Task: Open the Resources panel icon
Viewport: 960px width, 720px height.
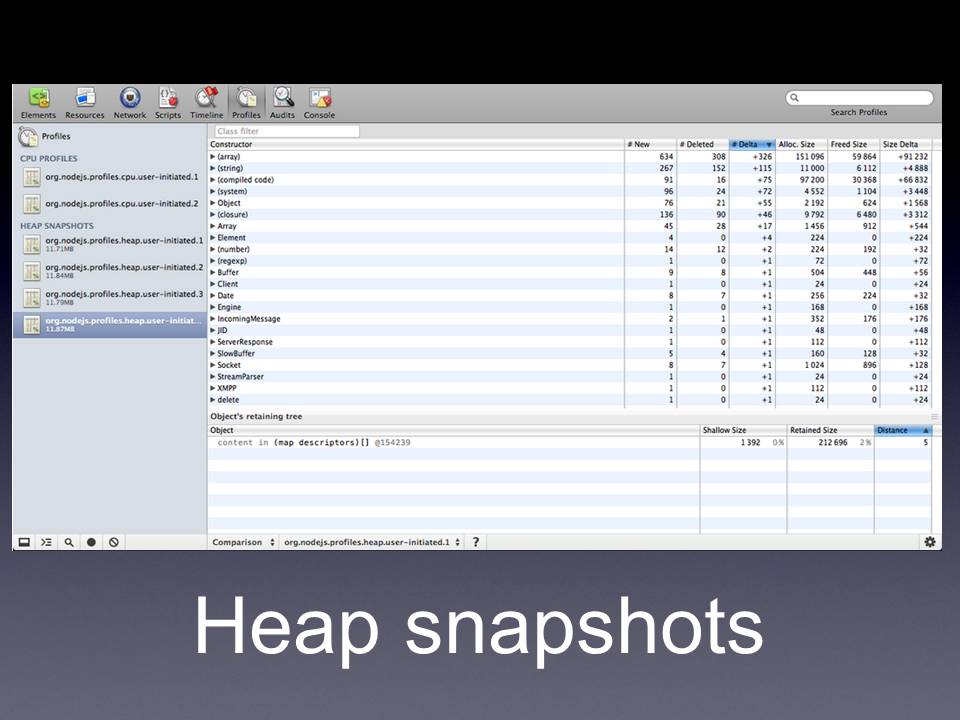Action: pos(85,98)
